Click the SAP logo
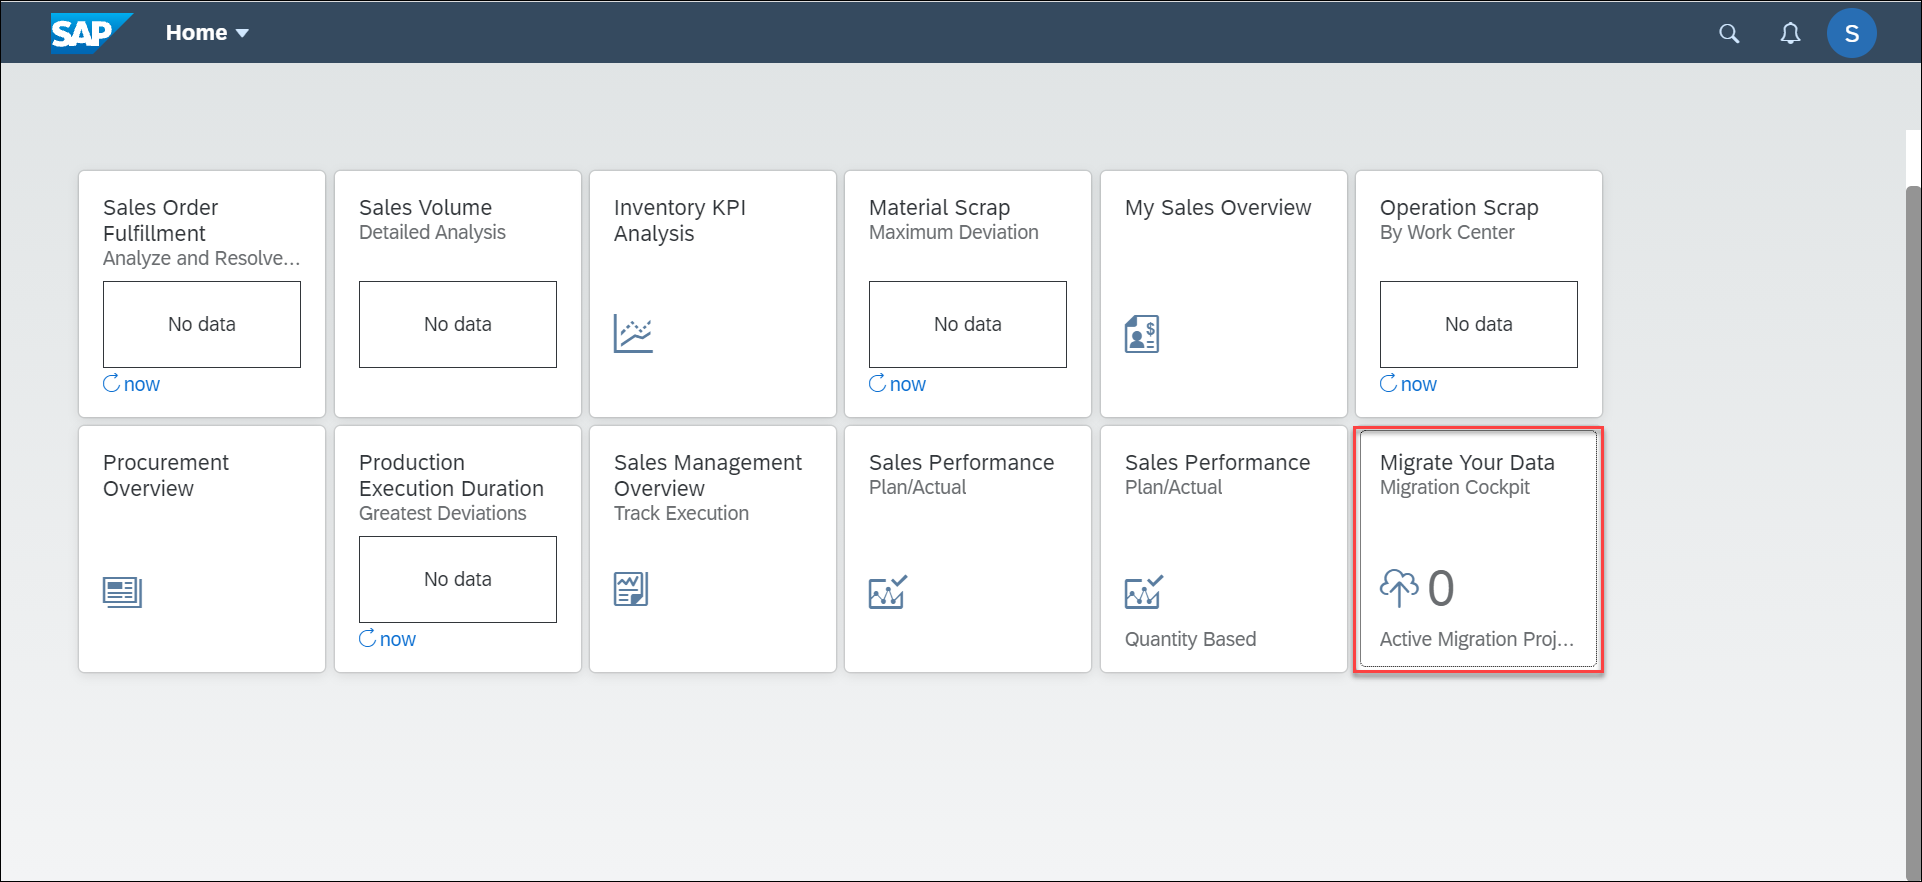 coord(90,32)
